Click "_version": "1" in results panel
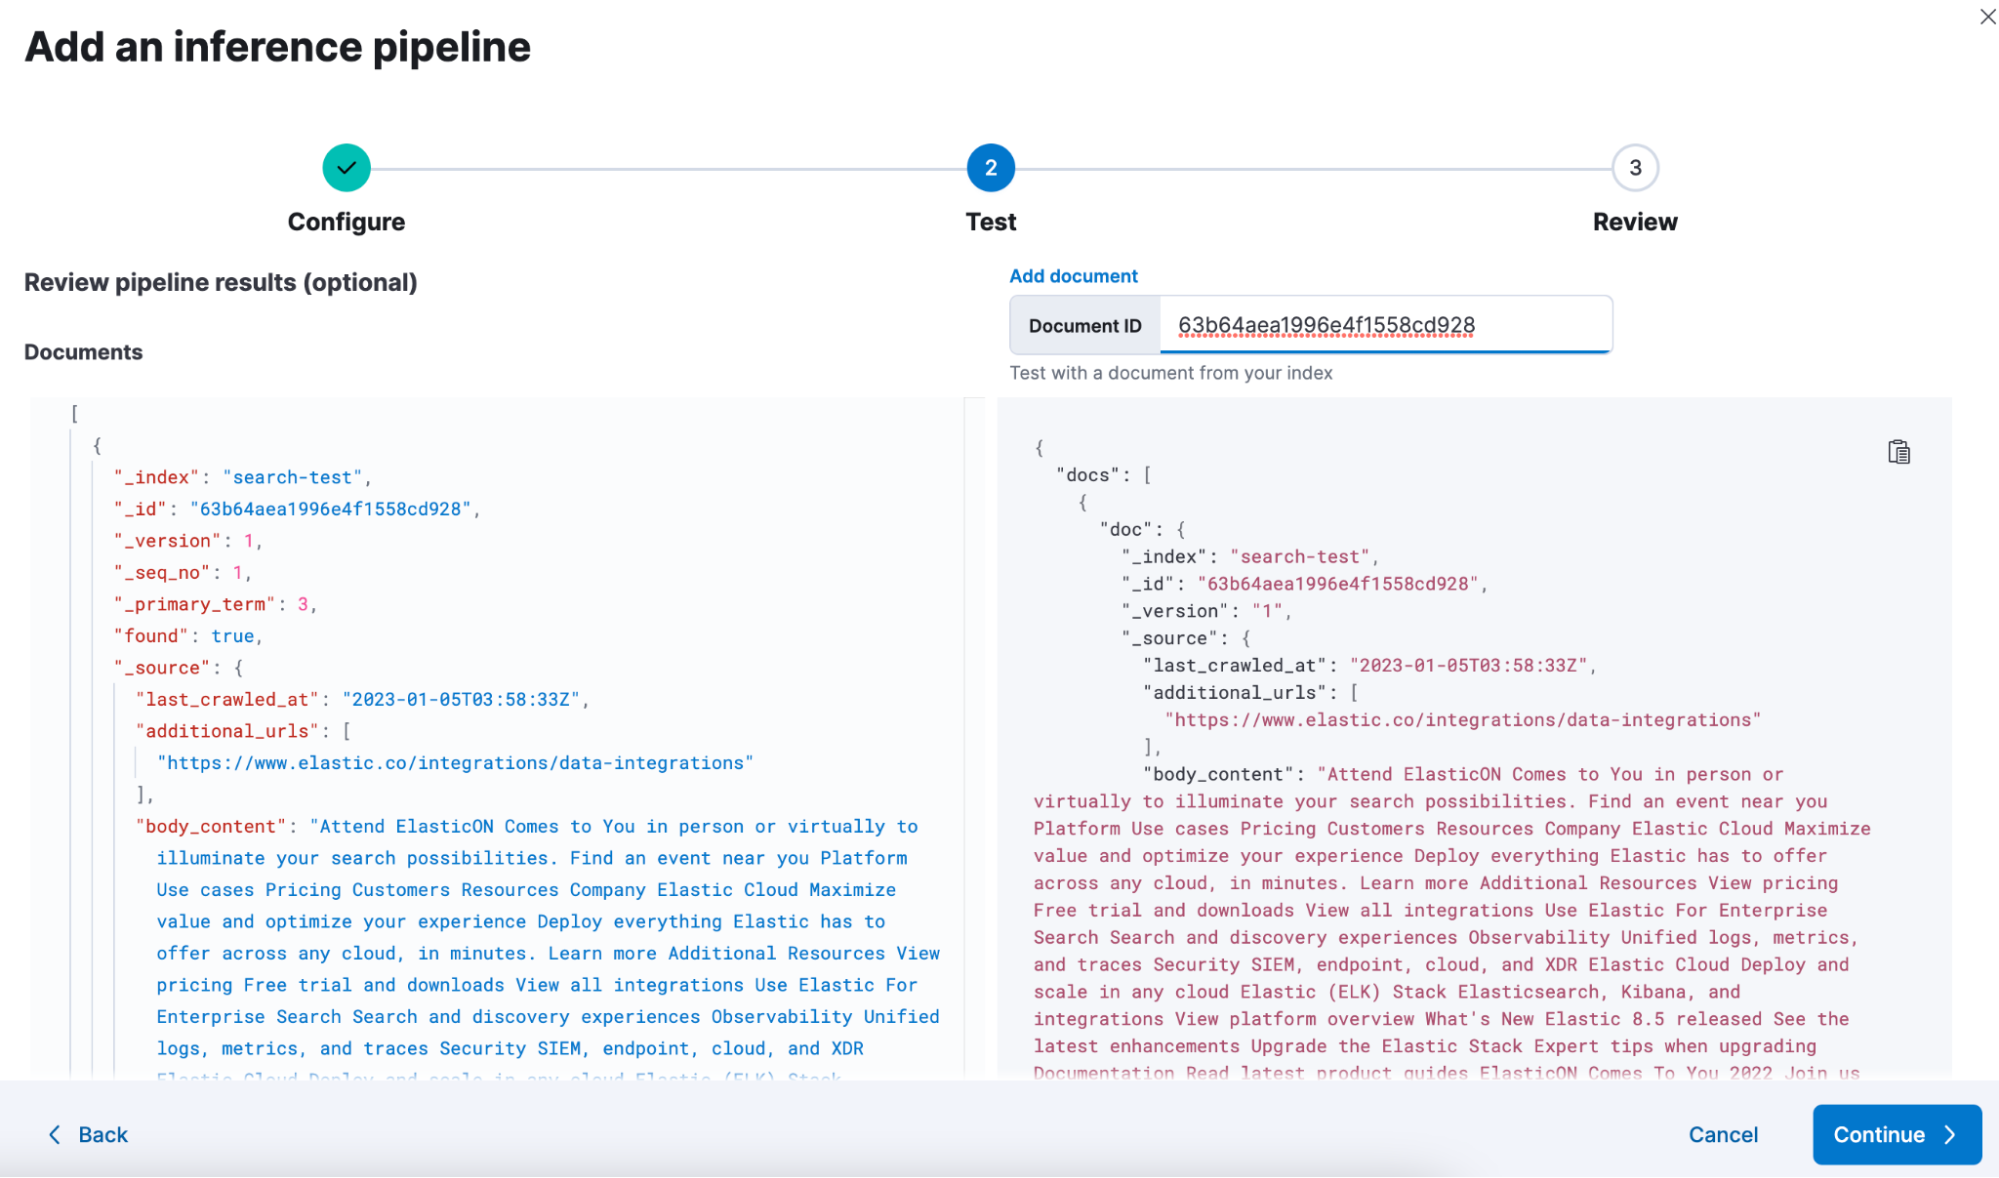This screenshot has width=1999, height=1178. (x=1207, y=611)
